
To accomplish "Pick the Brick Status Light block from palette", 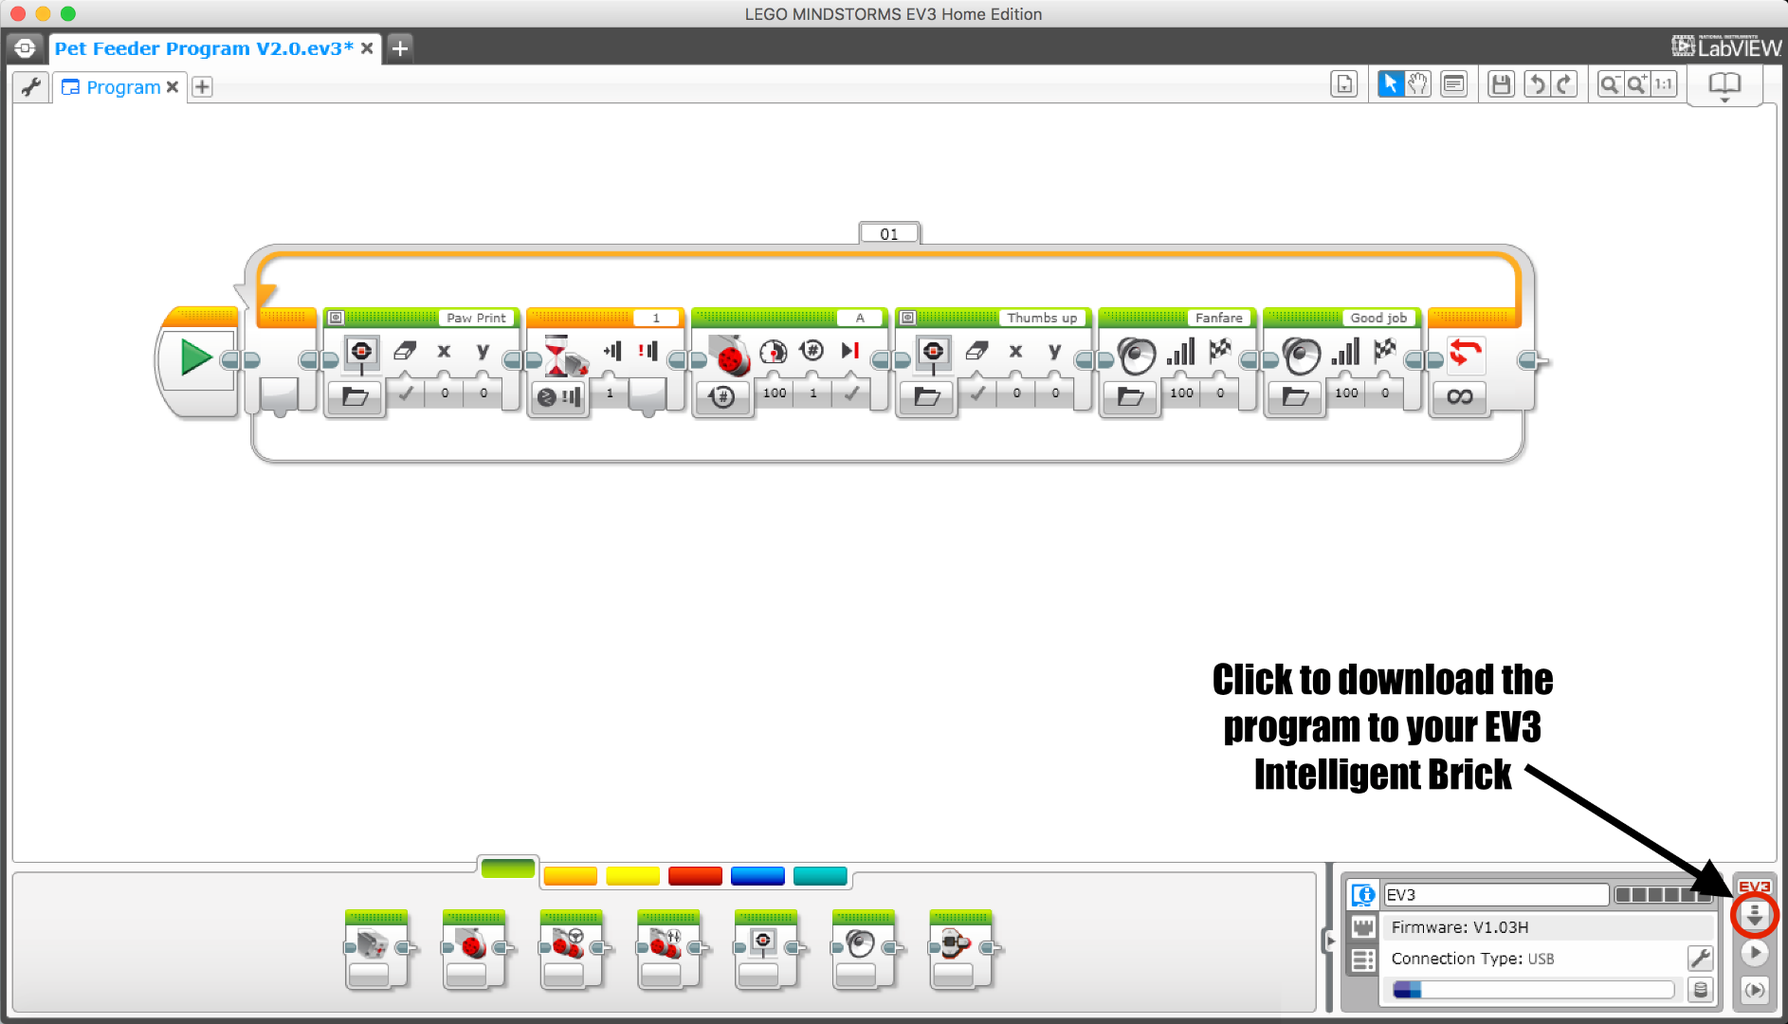I will coord(961,949).
